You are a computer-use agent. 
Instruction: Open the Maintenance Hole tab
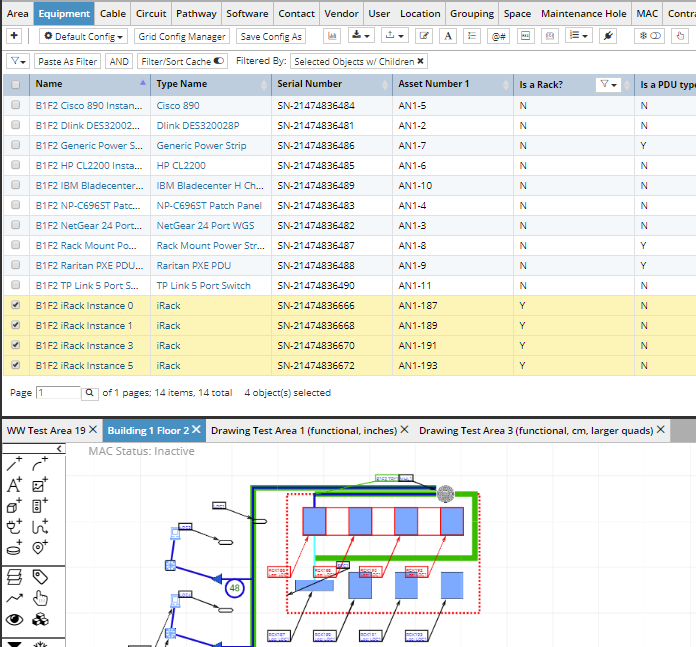click(x=583, y=14)
